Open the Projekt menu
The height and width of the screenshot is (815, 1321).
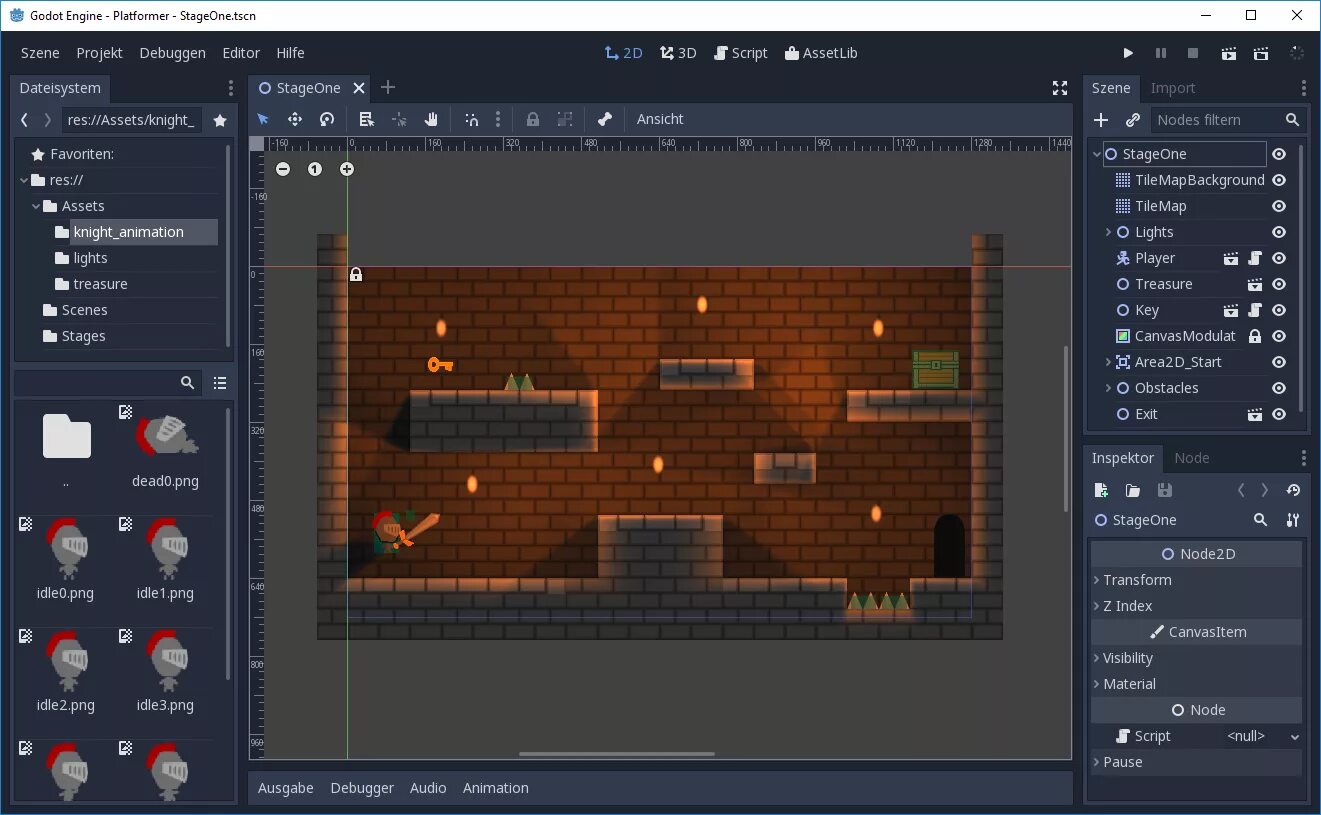(99, 53)
